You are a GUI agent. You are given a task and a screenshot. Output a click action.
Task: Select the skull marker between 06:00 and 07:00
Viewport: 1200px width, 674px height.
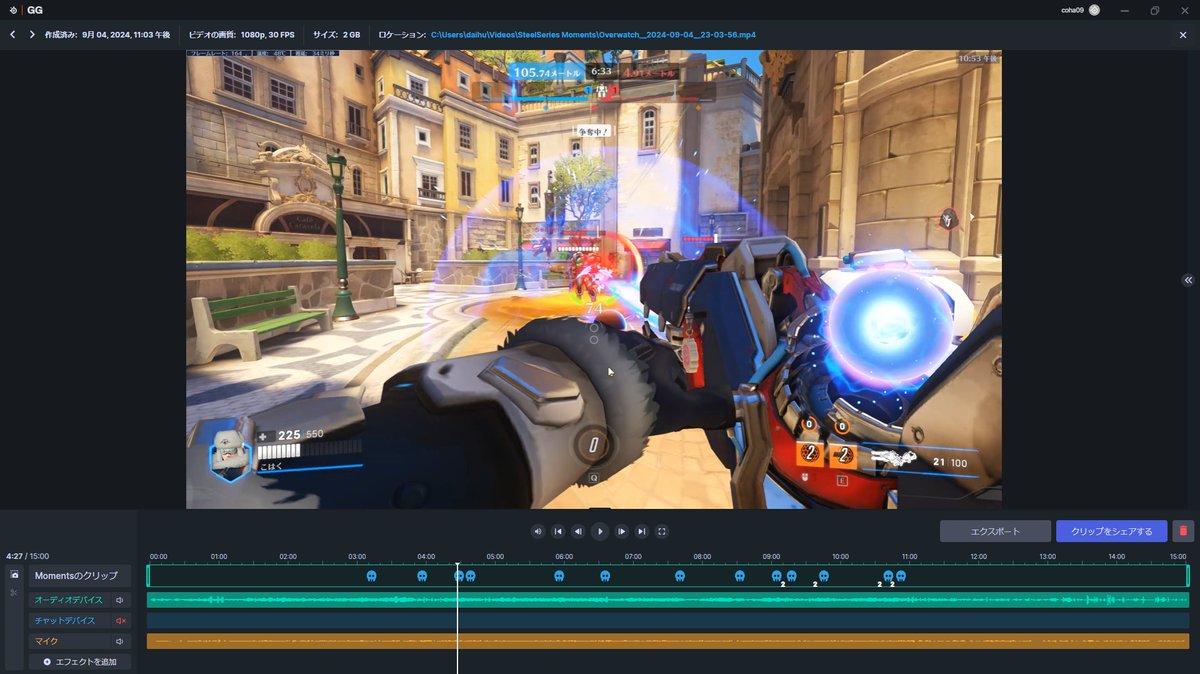point(605,575)
